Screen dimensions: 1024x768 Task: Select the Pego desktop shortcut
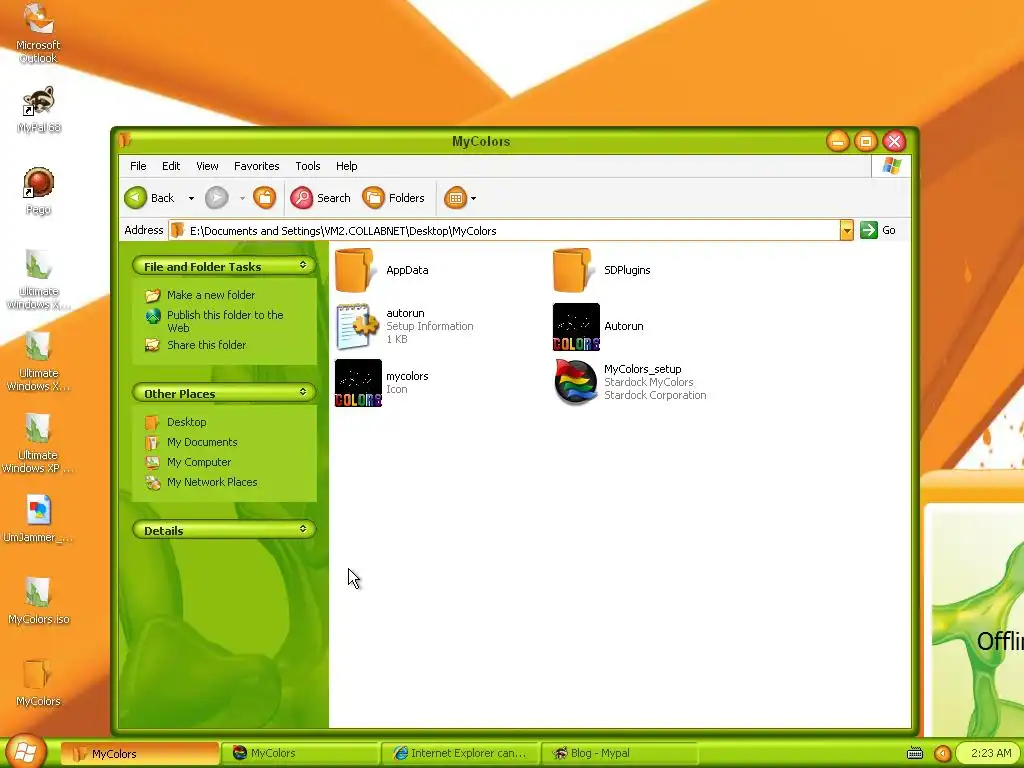pos(38,191)
